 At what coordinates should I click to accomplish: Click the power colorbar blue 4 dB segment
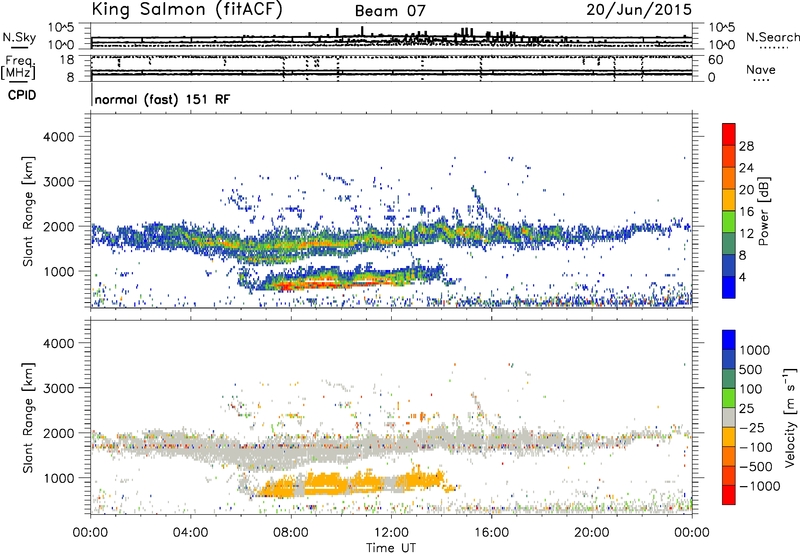point(729,287)
